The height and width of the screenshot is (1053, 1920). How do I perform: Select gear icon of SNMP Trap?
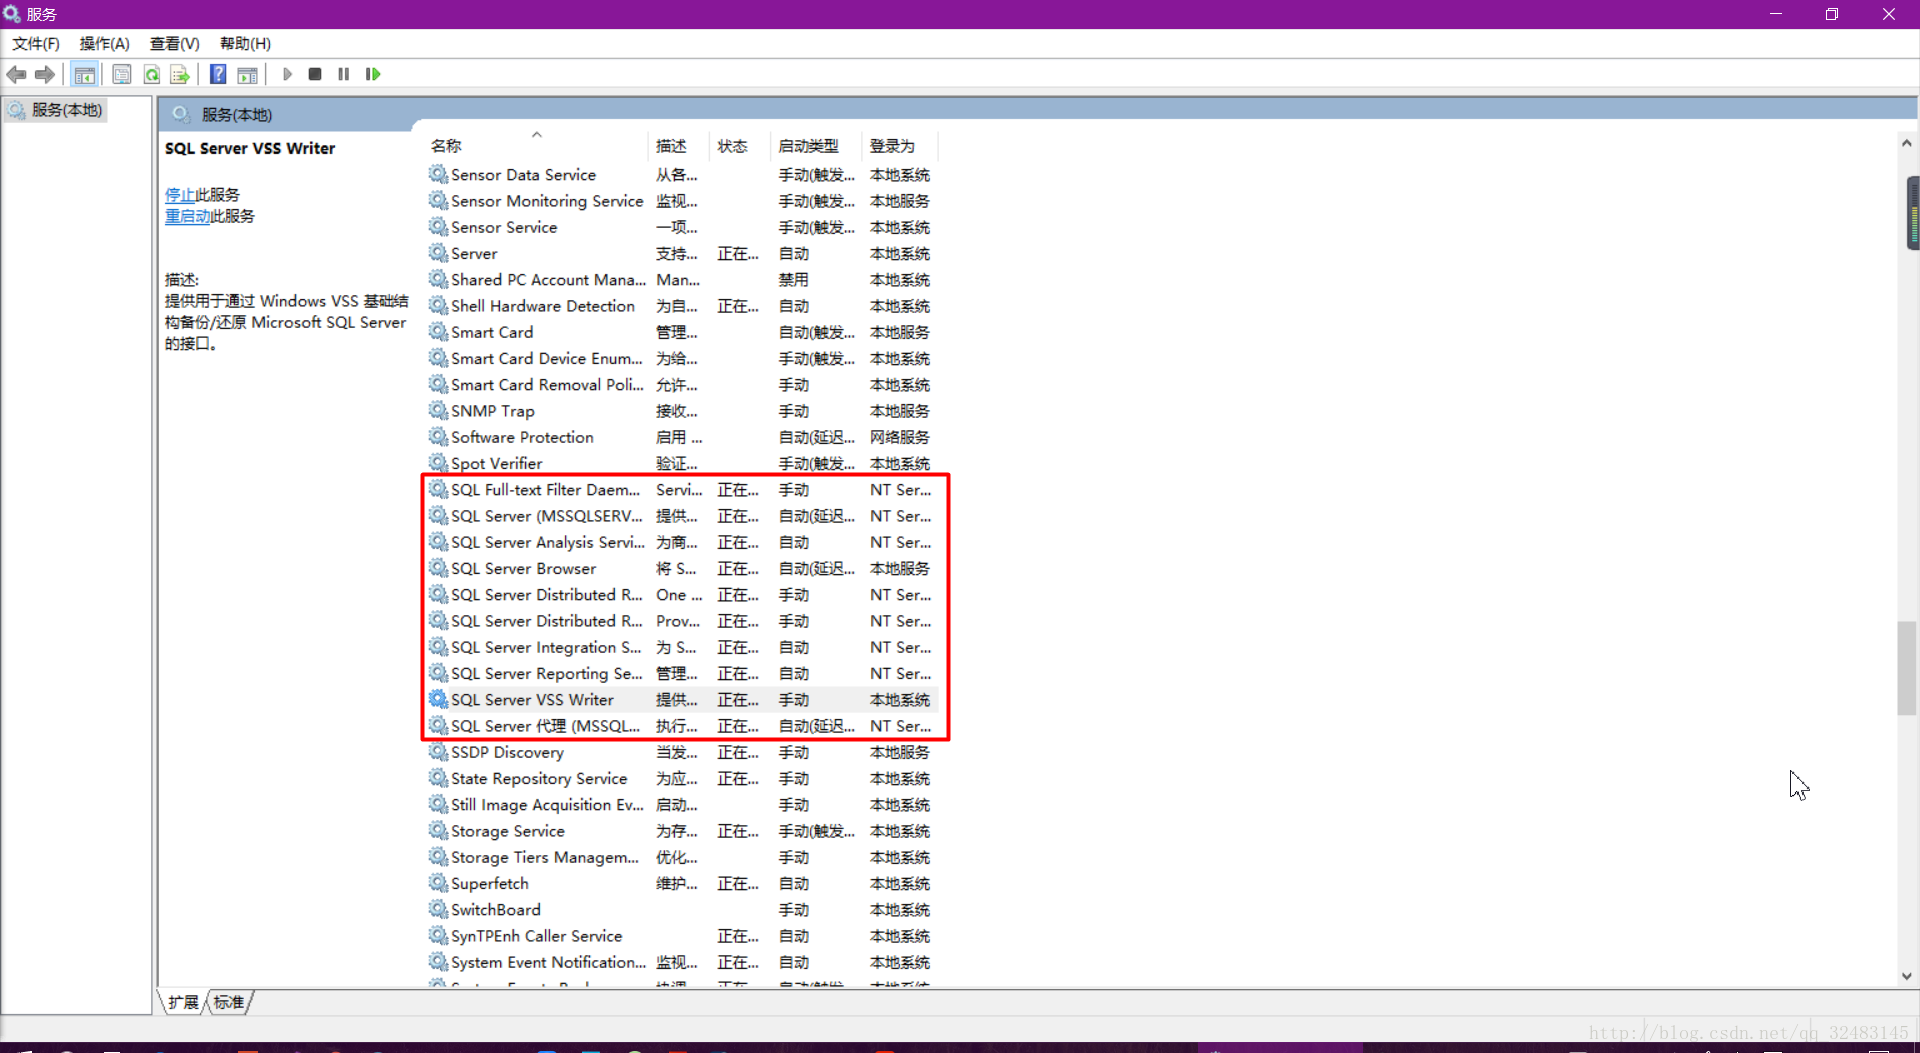tap(438, 411)
